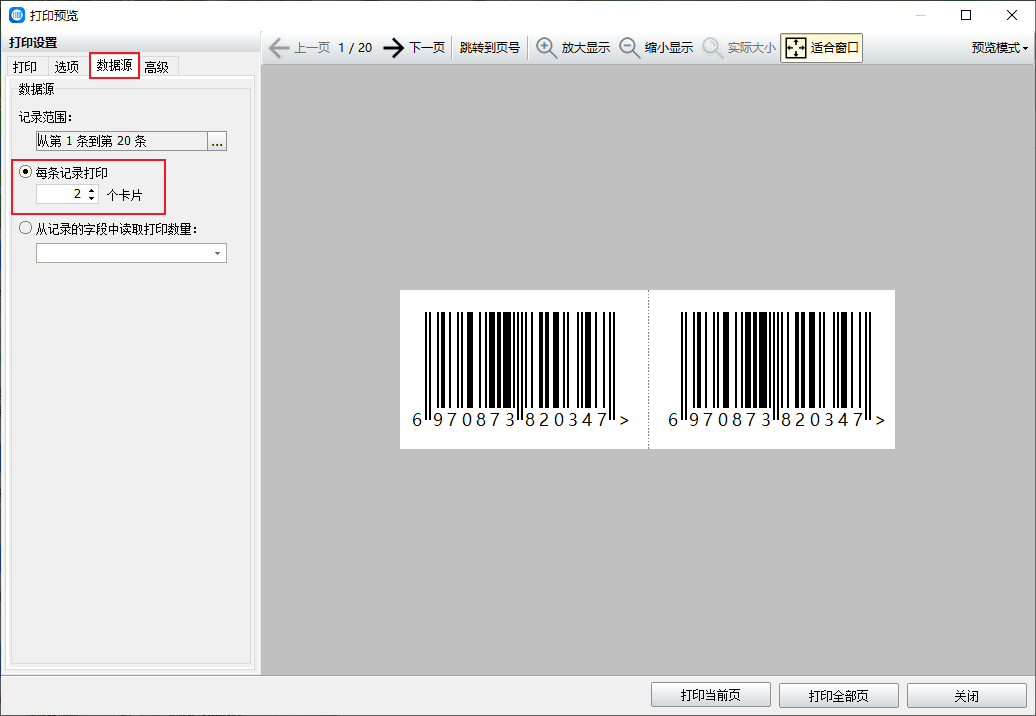Click 下一页 toolbar label
1036x716 pixels.
click(x=427, y=48)
